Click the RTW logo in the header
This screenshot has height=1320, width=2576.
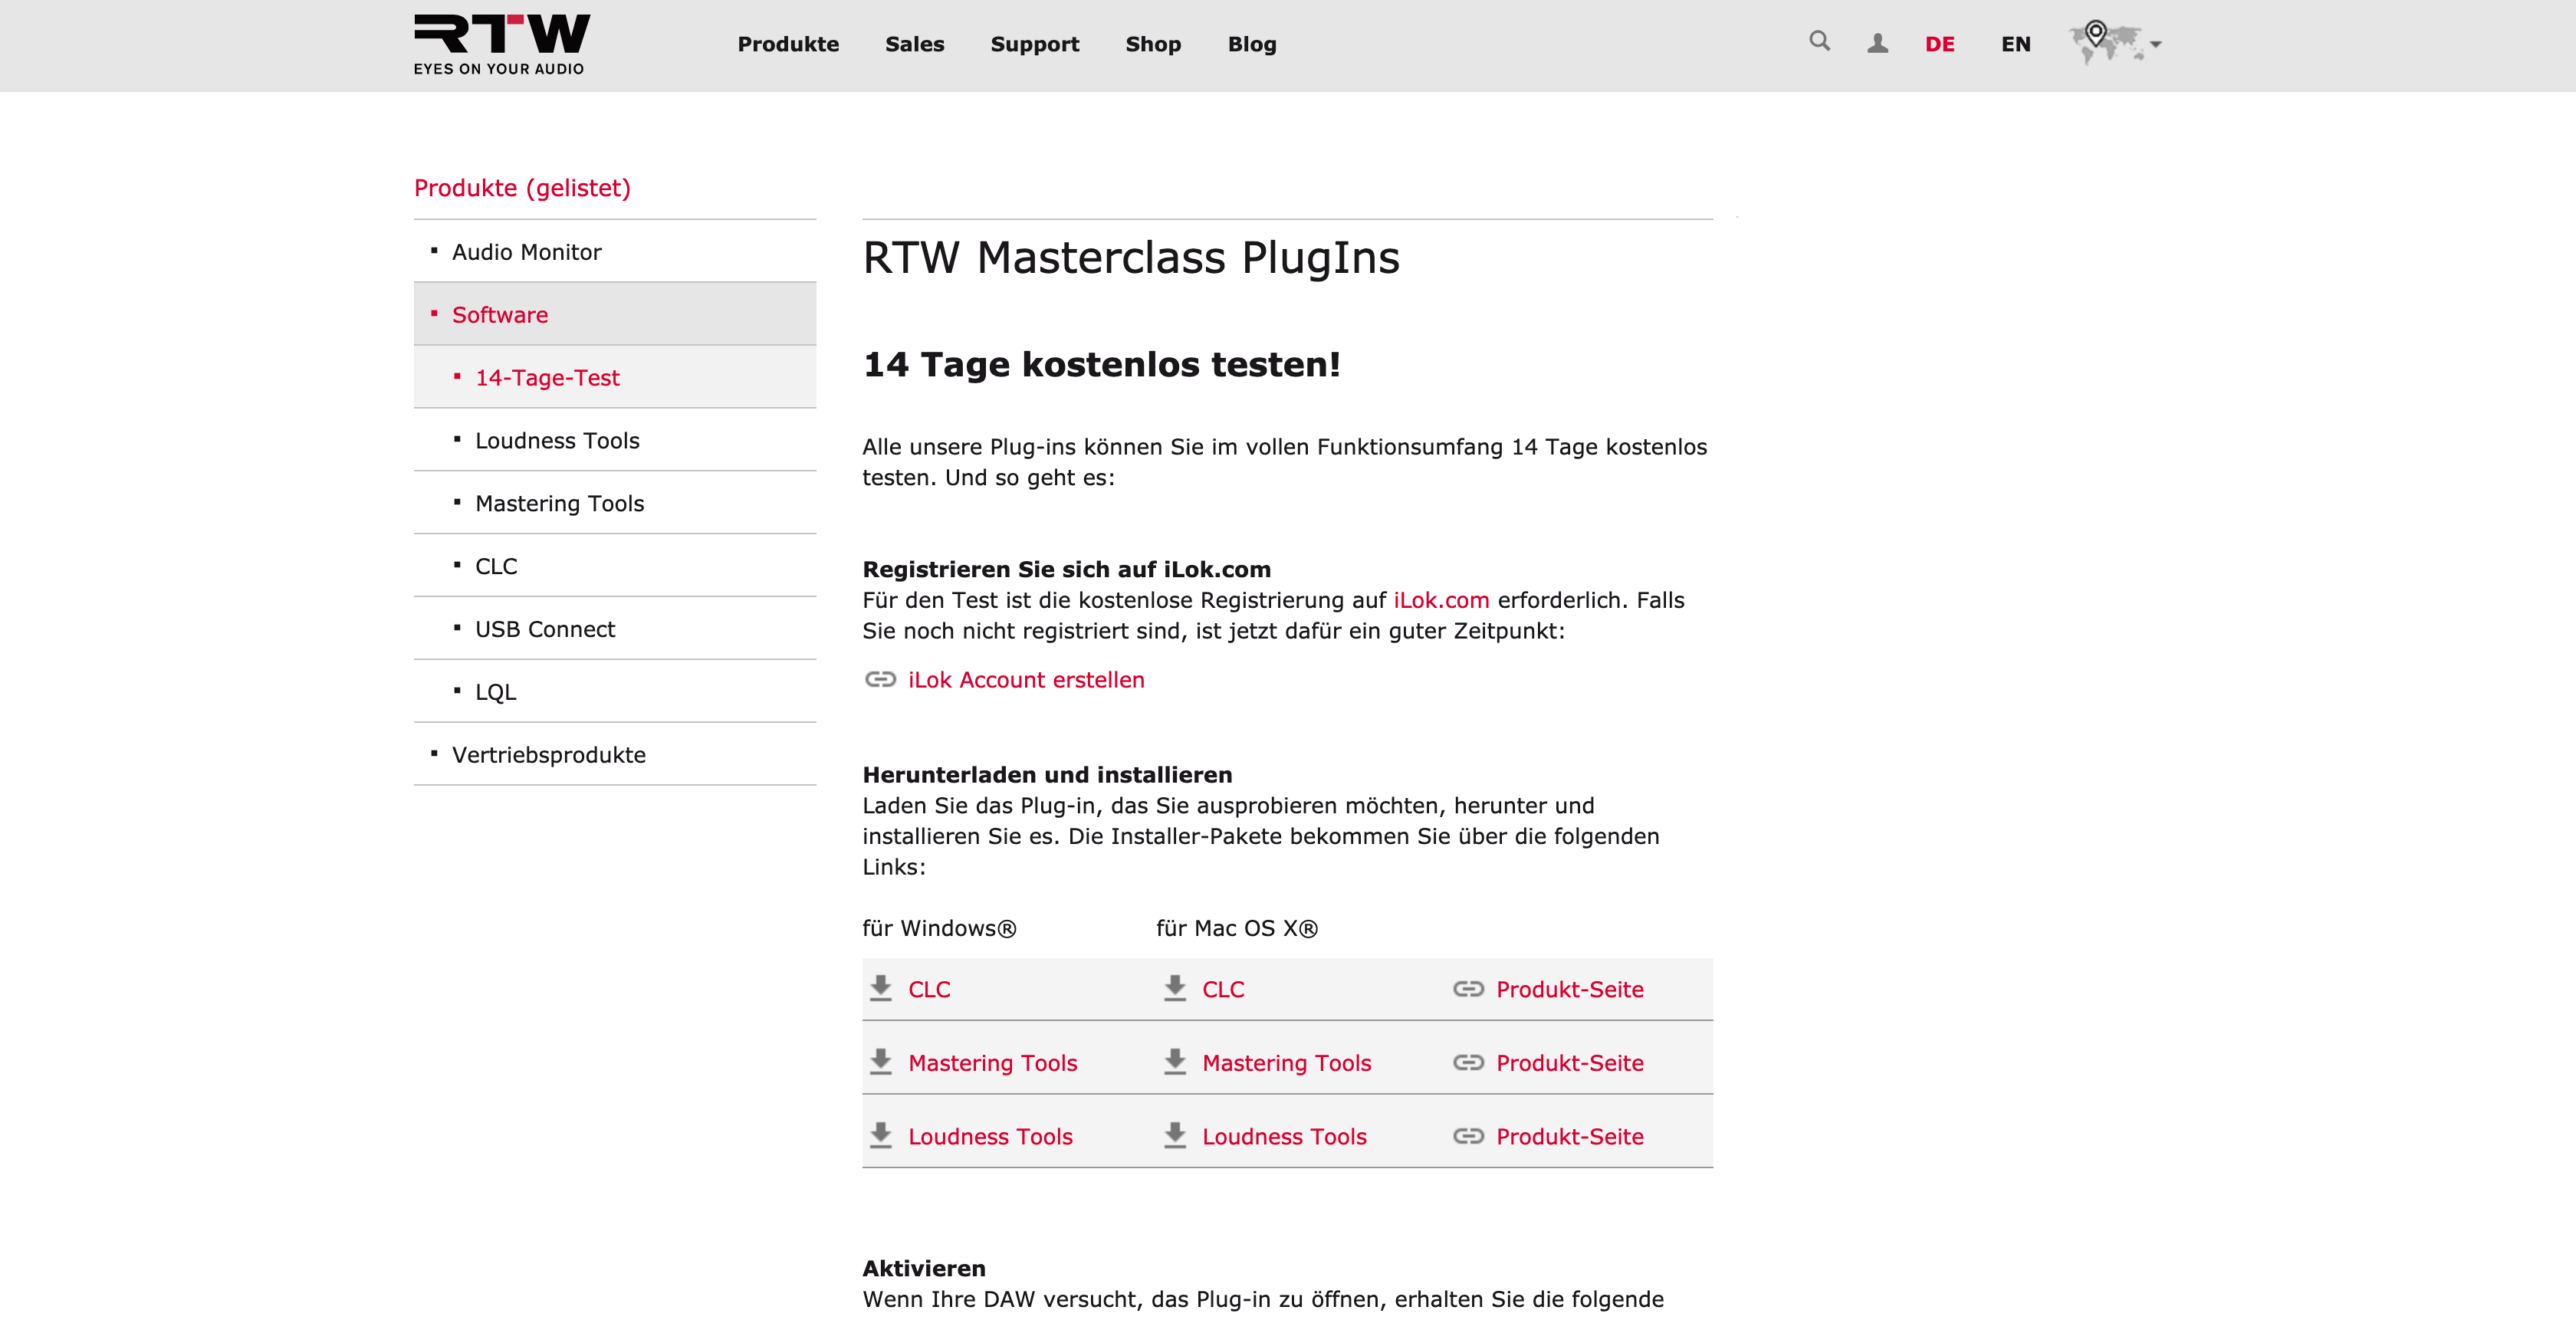pyautogui.click(x=501, y=44)
